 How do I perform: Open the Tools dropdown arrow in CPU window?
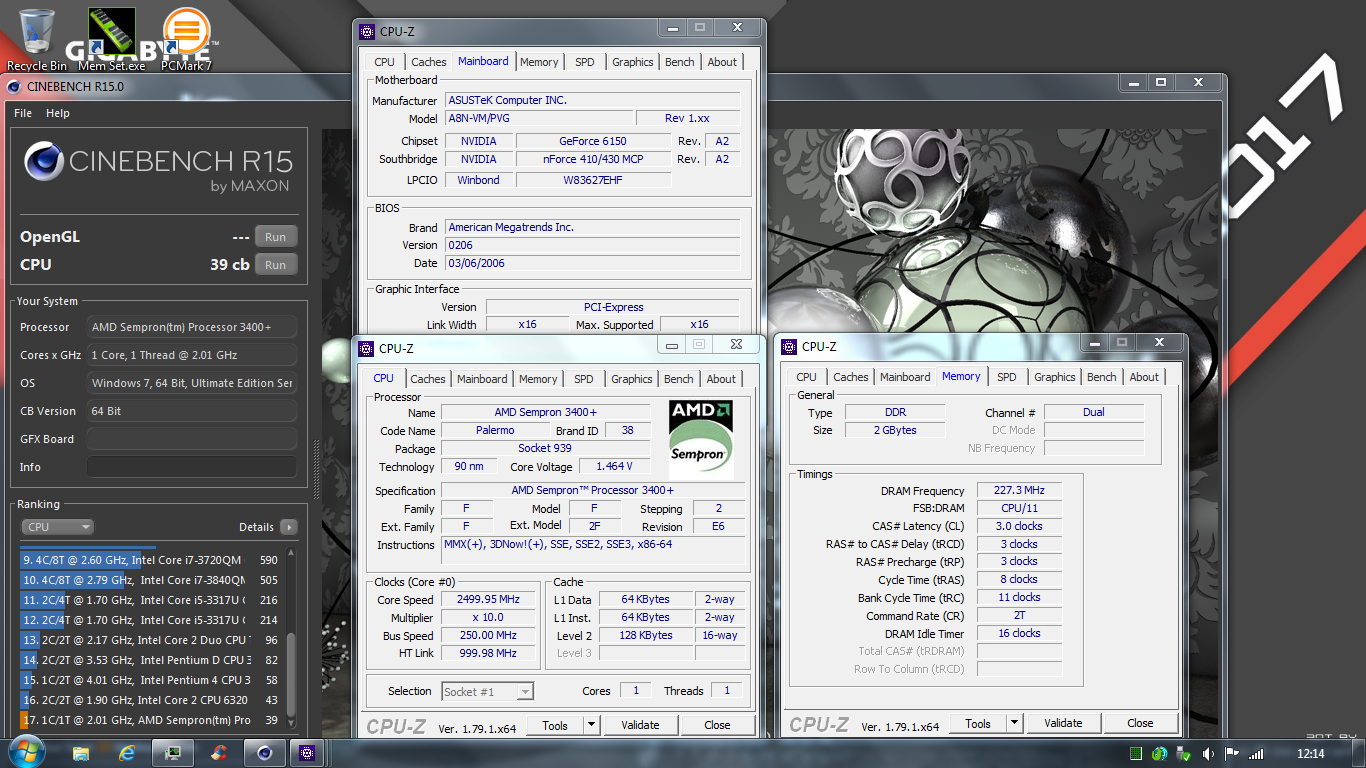pyautogui.click(x=591, y=725)
